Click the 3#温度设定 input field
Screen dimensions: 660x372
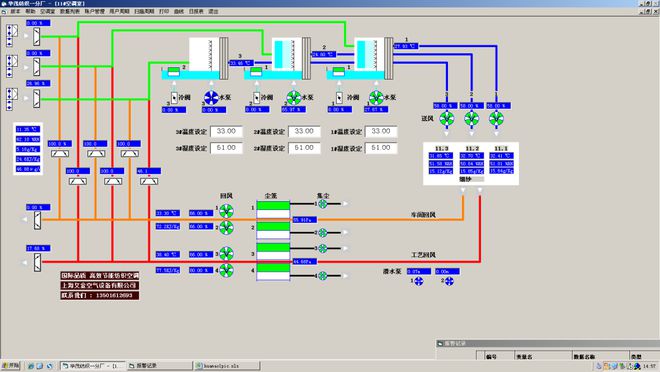coord(226,131)
